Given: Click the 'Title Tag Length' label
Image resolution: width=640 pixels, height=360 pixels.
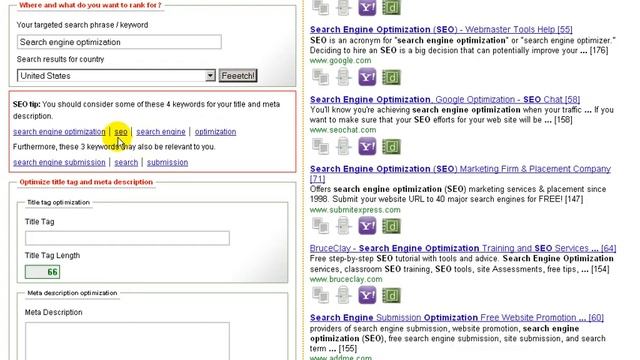Looking at the screenshot, I should pyautogui.click(x=52, y=256).
